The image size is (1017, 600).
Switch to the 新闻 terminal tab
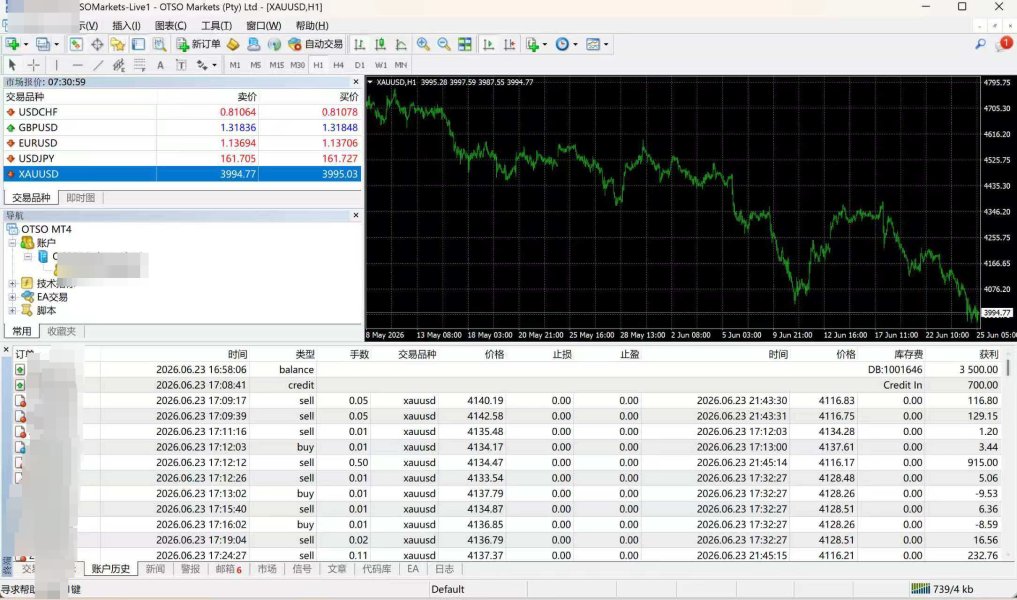155,569
